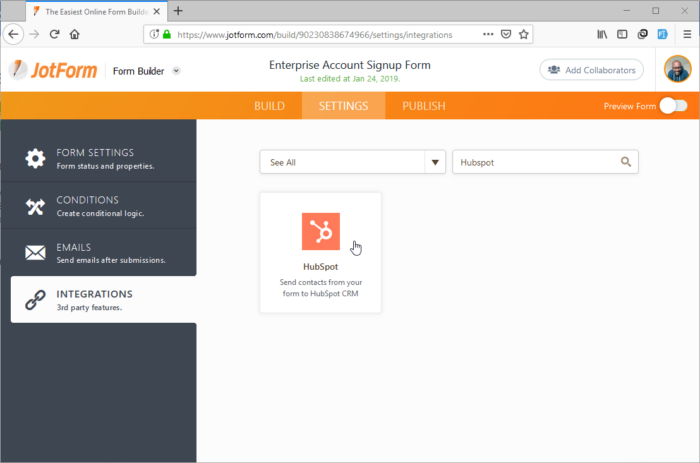The image size is (700, 463).
Task: Open page actions three-dots menu
Action: pyautogui.click(x=488, y=34)
